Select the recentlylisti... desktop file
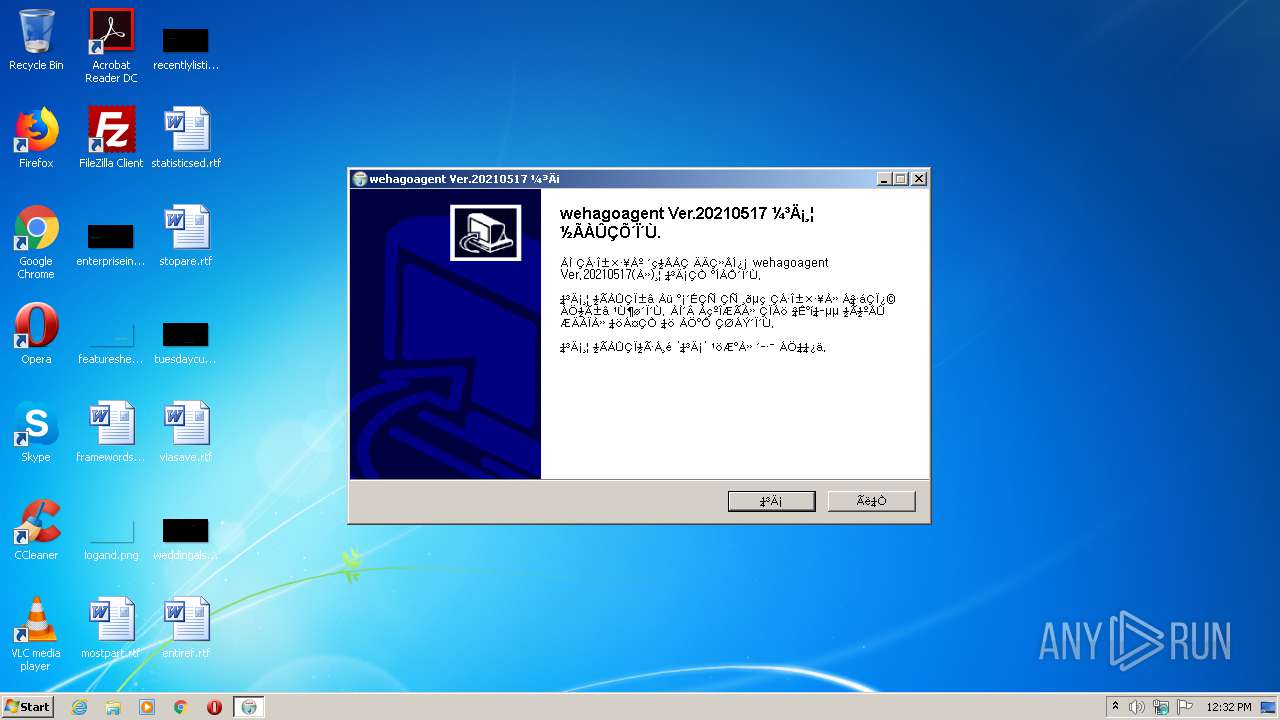Screen dimensions: 1280x720 coord(186,48)
